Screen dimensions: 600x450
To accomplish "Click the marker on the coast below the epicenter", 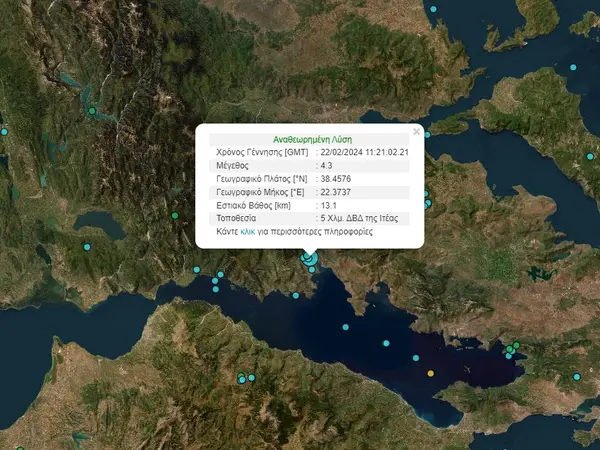I will [x=296, y=296].
